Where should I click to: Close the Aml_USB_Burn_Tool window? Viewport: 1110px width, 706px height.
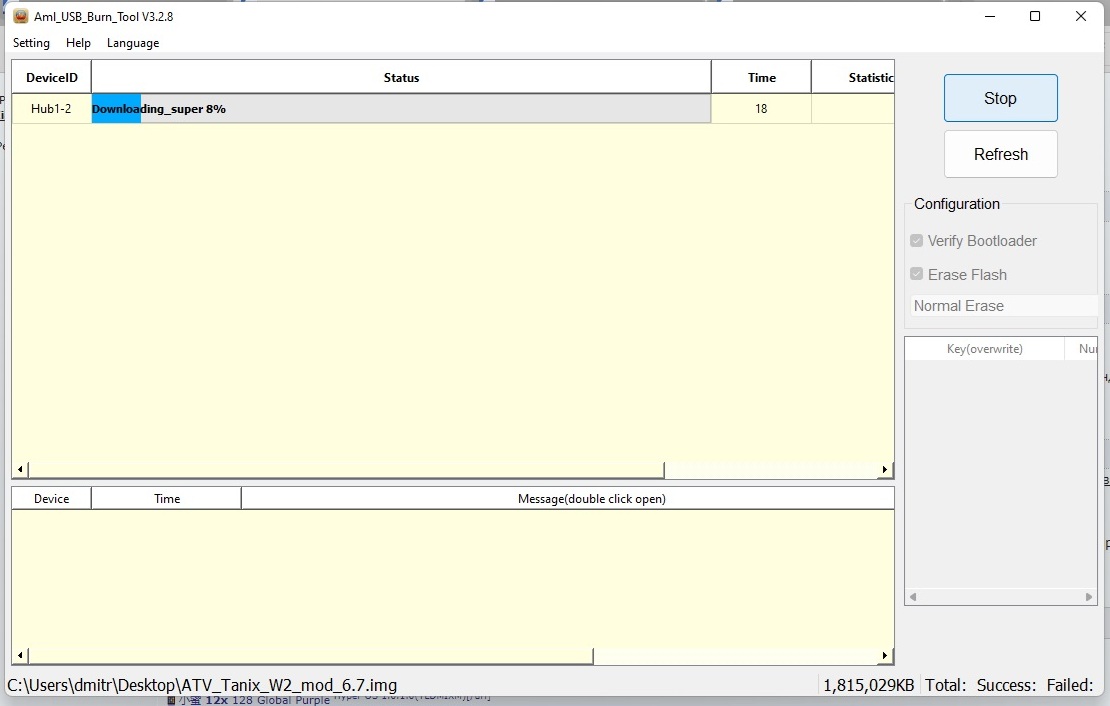pyautogui.click(x=1080, y=16)
